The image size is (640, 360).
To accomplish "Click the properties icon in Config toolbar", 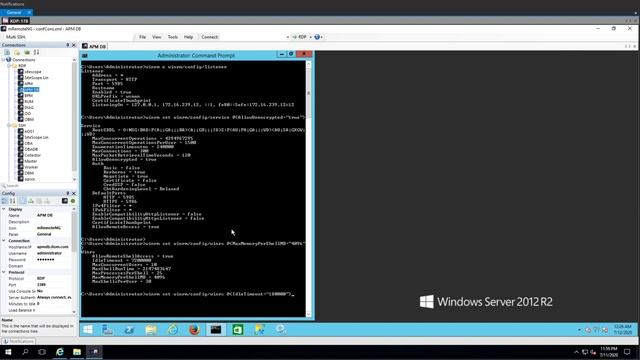I will (x=23, y=201).
